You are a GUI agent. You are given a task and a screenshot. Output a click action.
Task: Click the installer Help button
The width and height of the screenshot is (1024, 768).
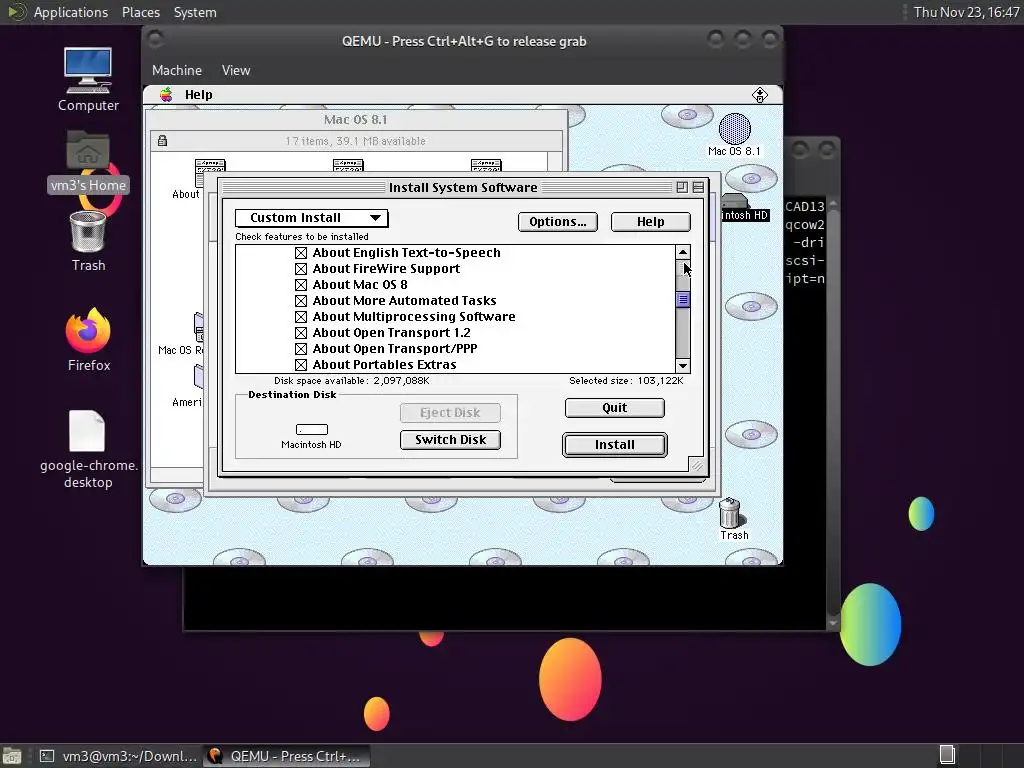coord(650,221)
